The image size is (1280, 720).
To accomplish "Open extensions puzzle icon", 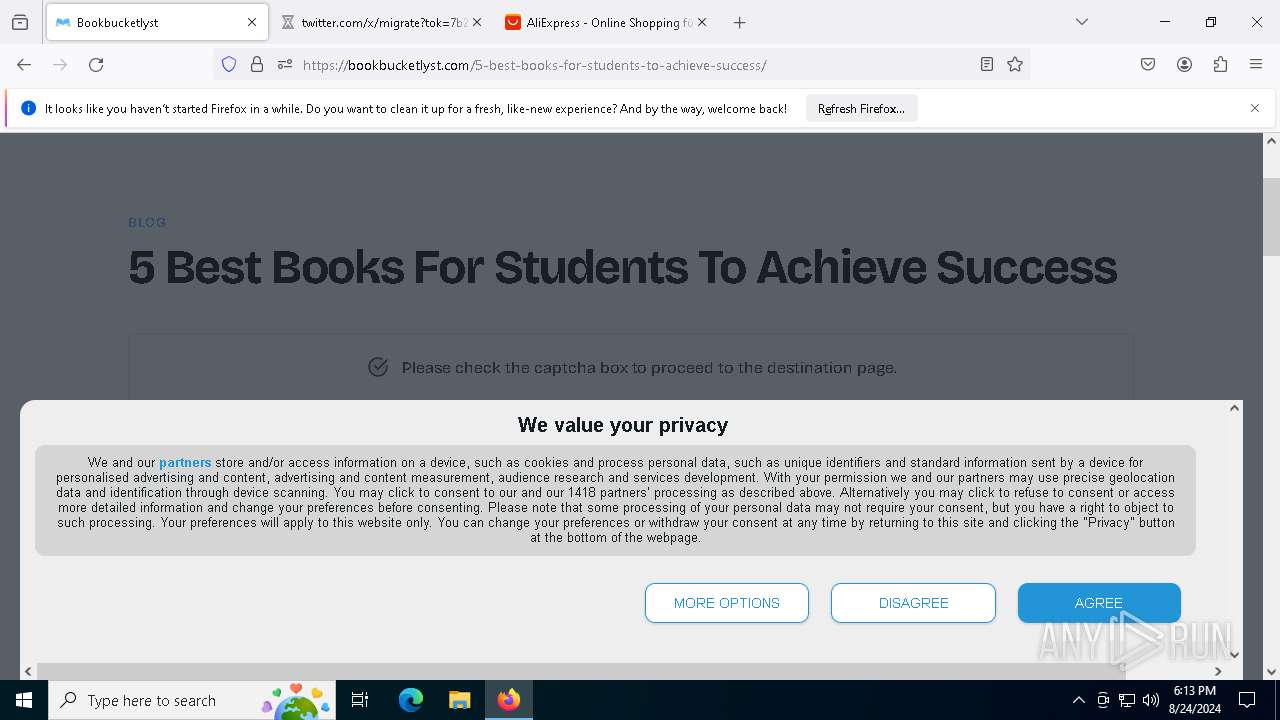I will coord(1220,65).
